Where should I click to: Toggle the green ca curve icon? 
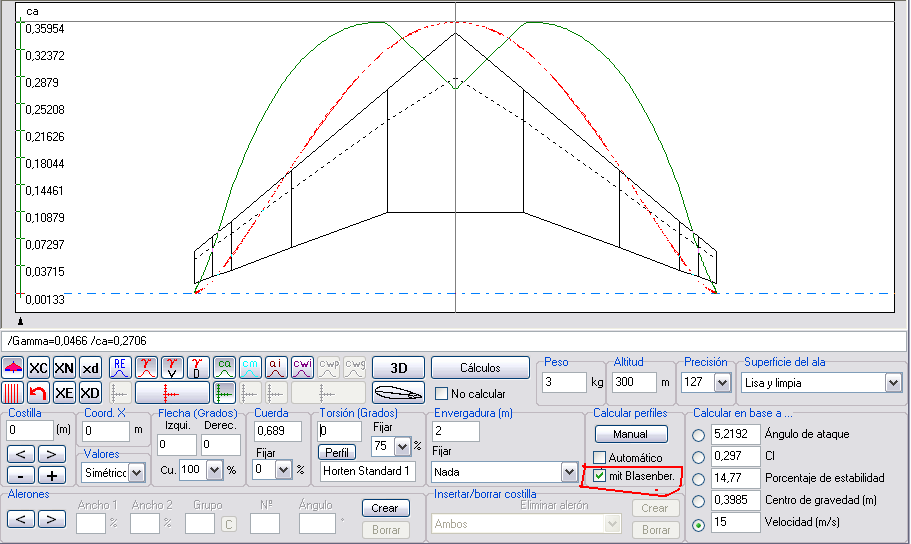(x=224, y=368)
